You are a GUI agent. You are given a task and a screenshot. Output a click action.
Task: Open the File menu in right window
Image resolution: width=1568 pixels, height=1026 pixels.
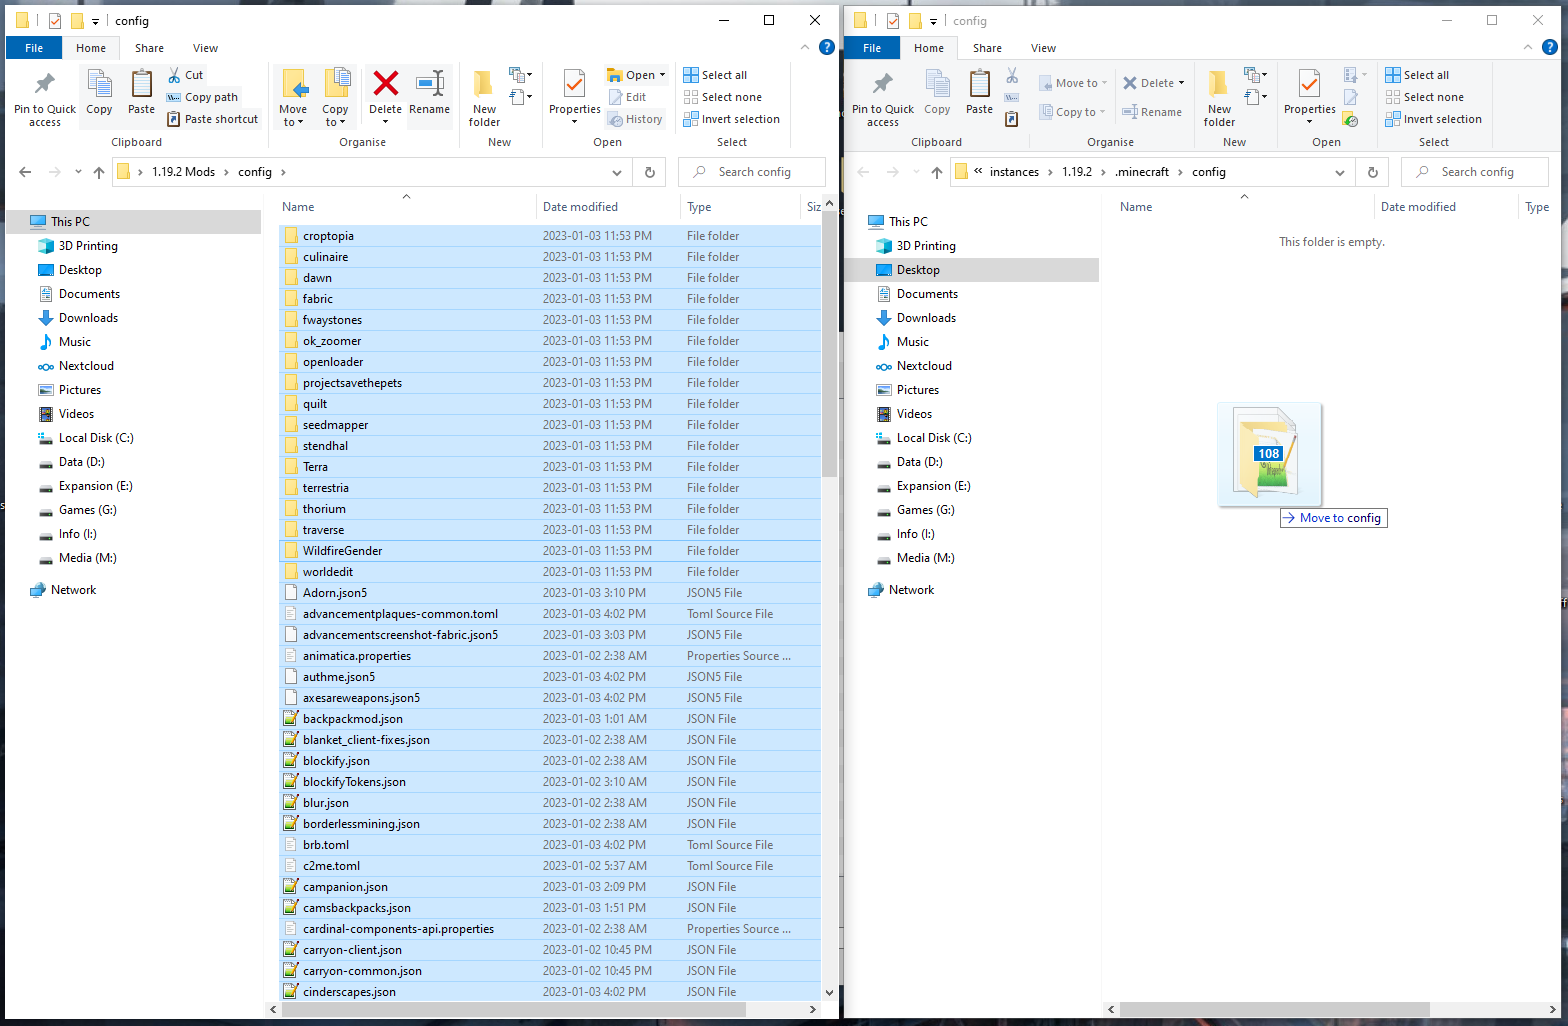click(x=872, y=48)
